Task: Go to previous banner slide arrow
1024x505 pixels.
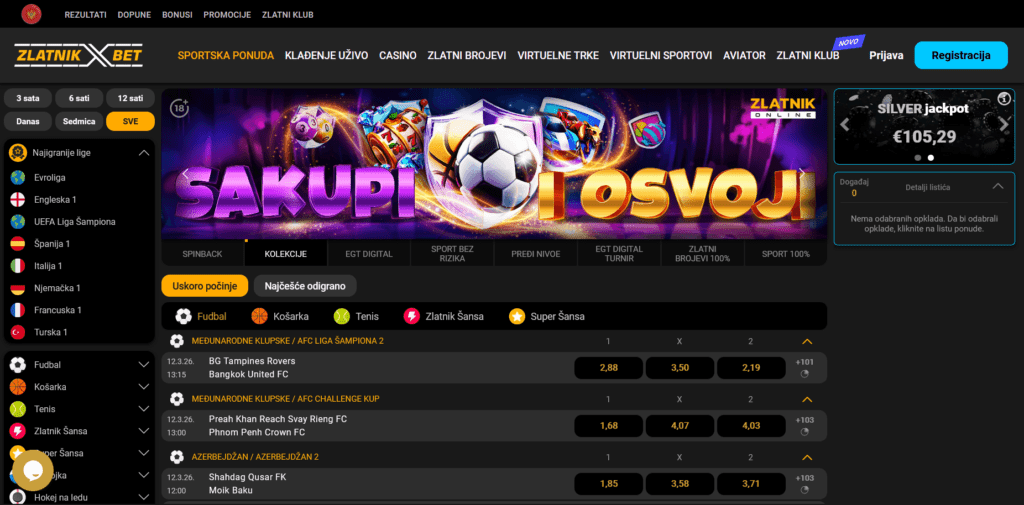Action: pyautogui.click(x=185, y=173)
